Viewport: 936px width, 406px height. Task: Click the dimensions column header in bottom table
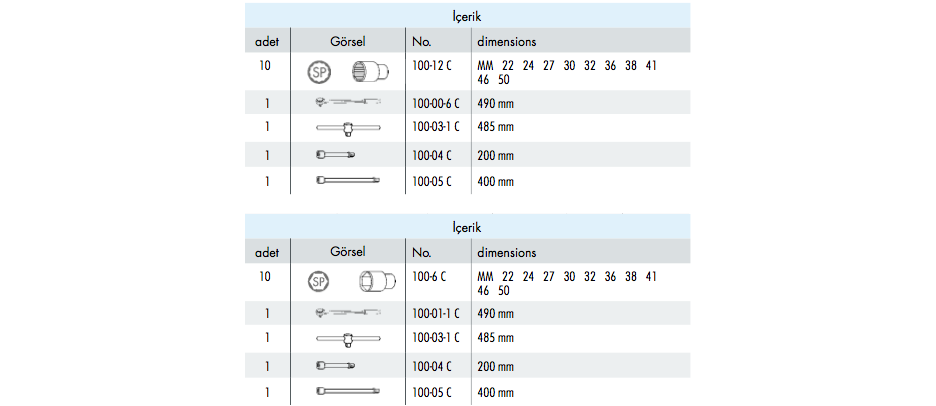click(x=507, y=253)
